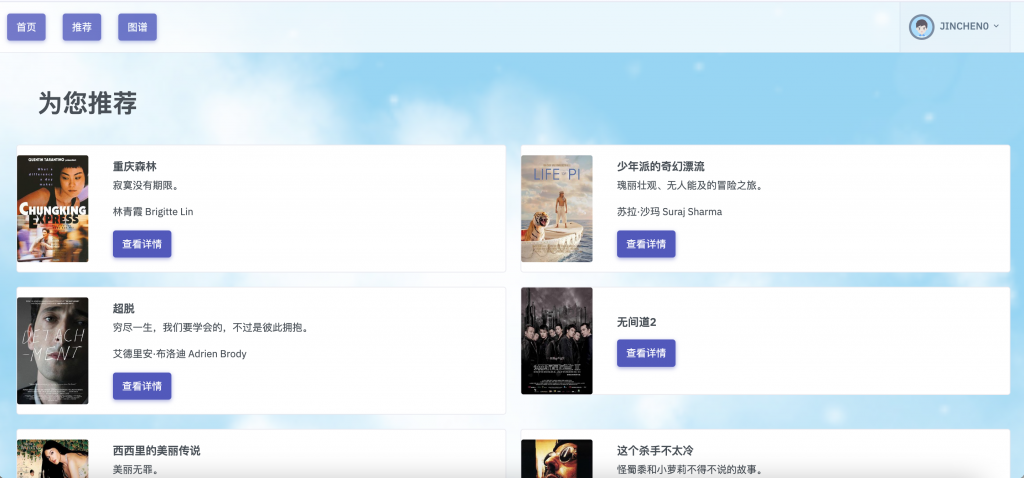Go to the 首页 home page
Image resolution: width=1024 pixels, height=478 pixels.
pos(26,27)
